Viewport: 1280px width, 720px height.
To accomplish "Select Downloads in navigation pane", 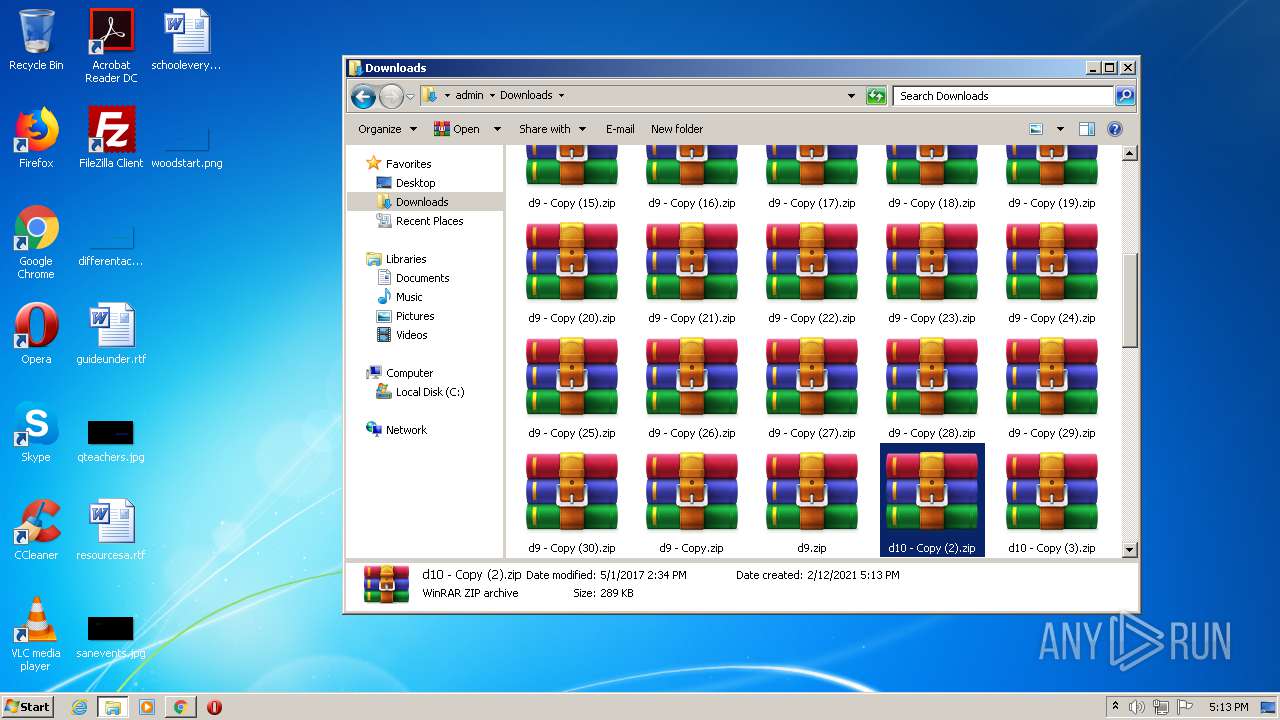I will point(421,202).
